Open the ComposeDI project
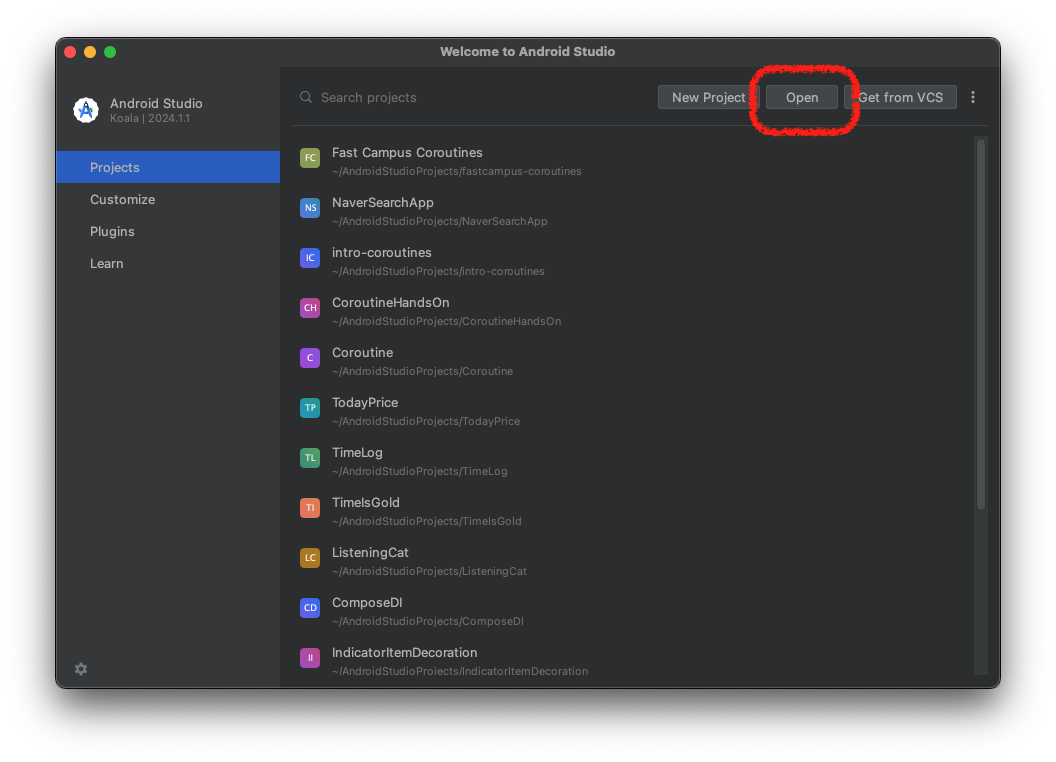 point(366,602)
